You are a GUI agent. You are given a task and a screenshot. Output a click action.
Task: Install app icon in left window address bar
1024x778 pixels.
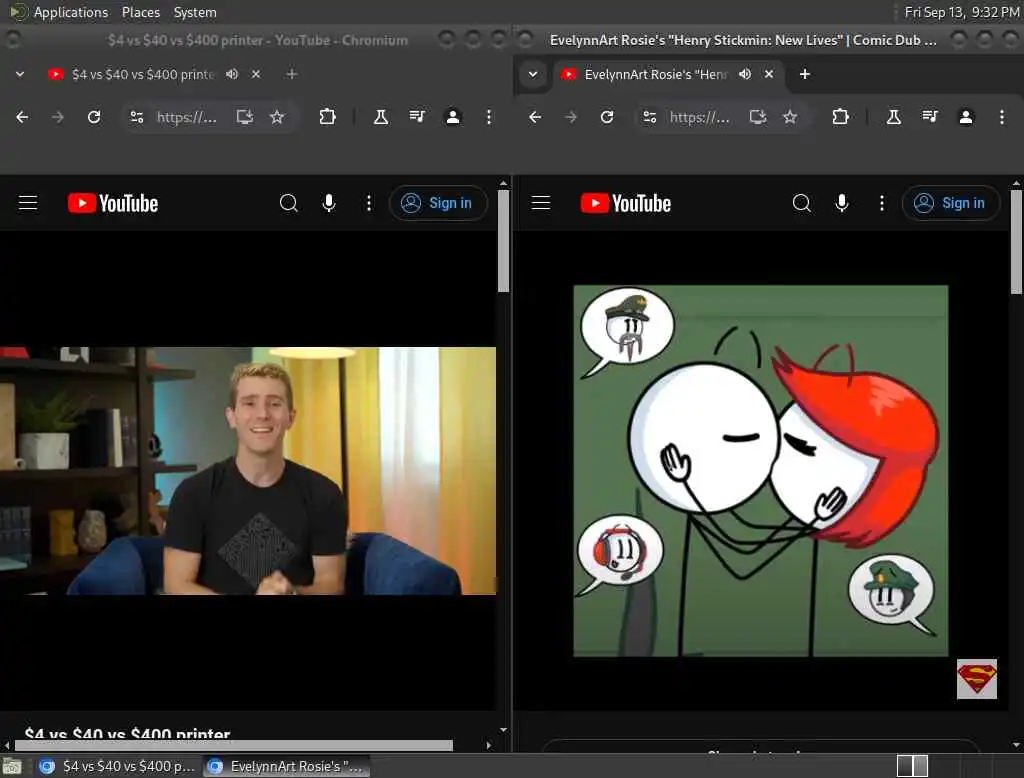[245, 117]
